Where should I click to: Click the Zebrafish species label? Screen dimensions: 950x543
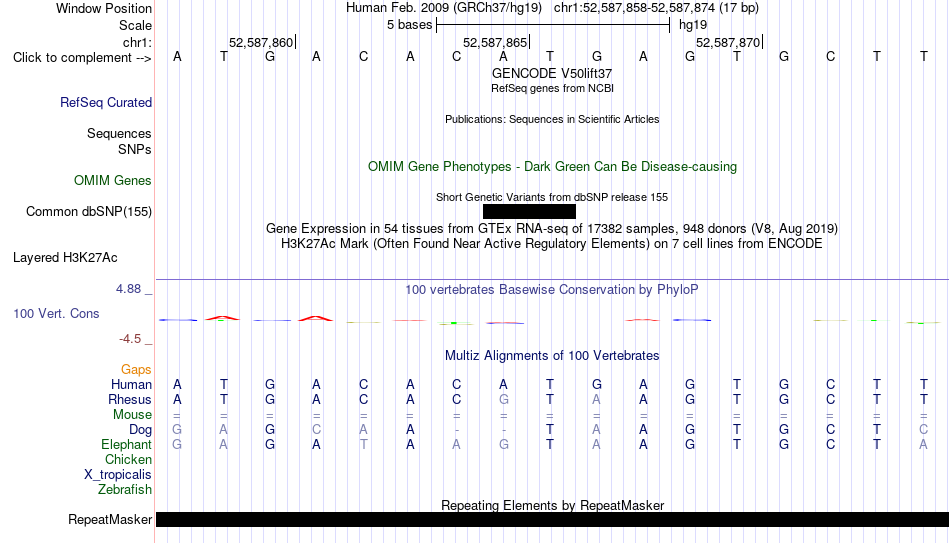pyautogui.click(x=125, y=490)
